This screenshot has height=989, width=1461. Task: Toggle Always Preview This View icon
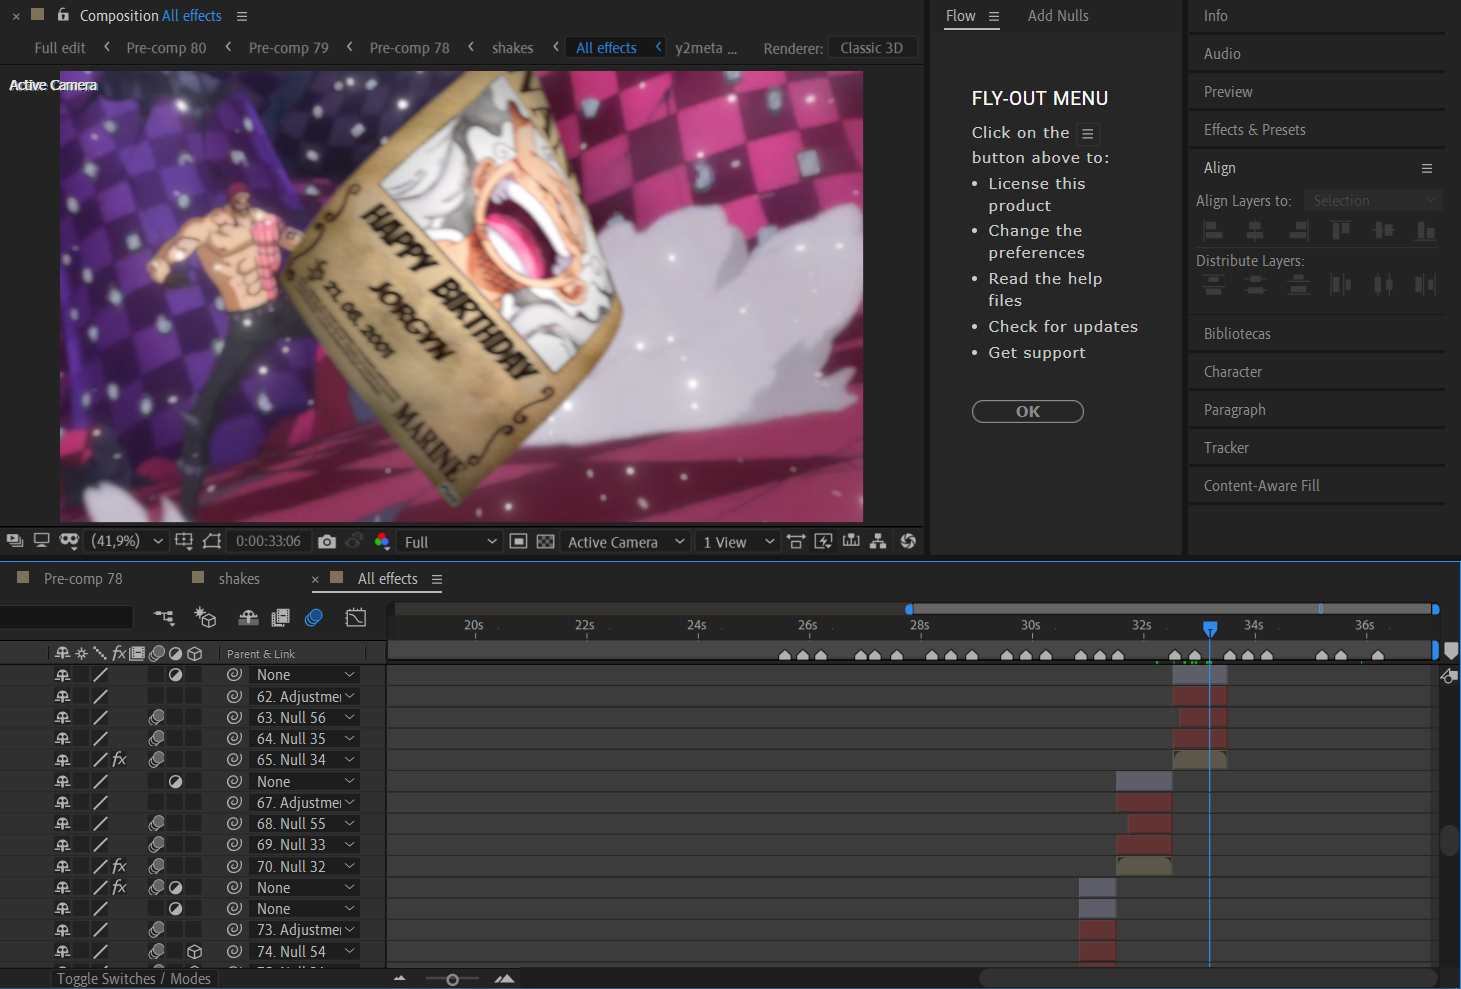15,541
